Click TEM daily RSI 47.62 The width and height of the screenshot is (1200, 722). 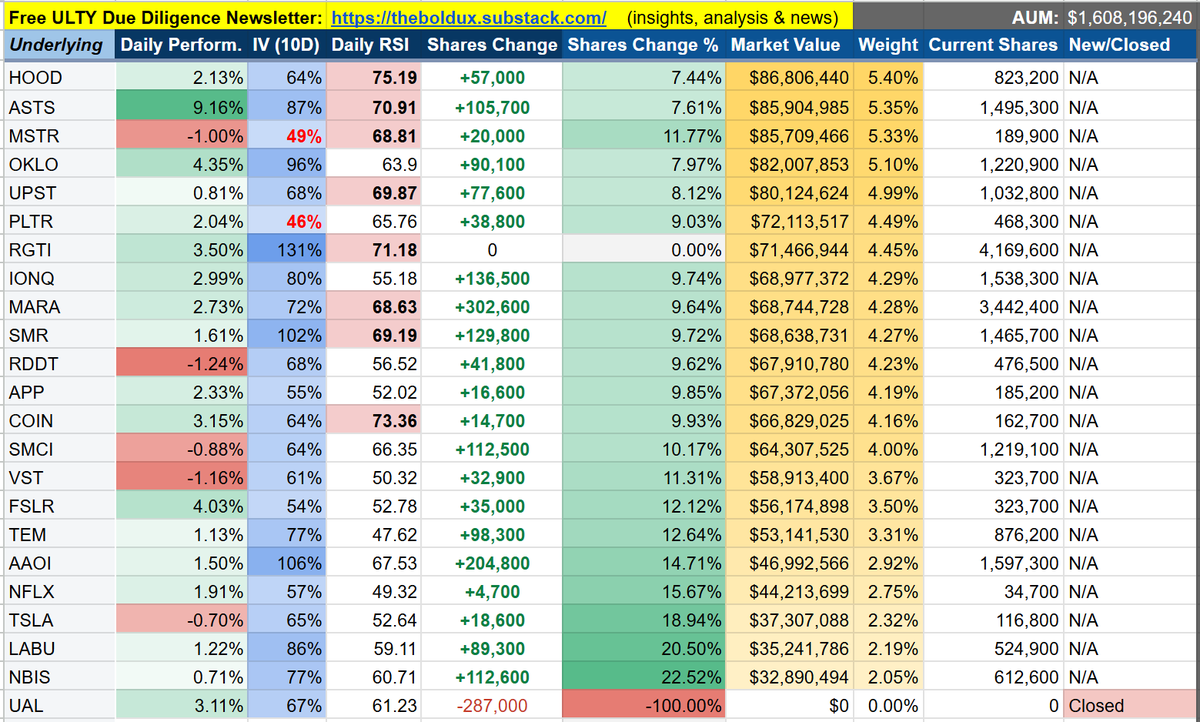[x=373, y=534]
